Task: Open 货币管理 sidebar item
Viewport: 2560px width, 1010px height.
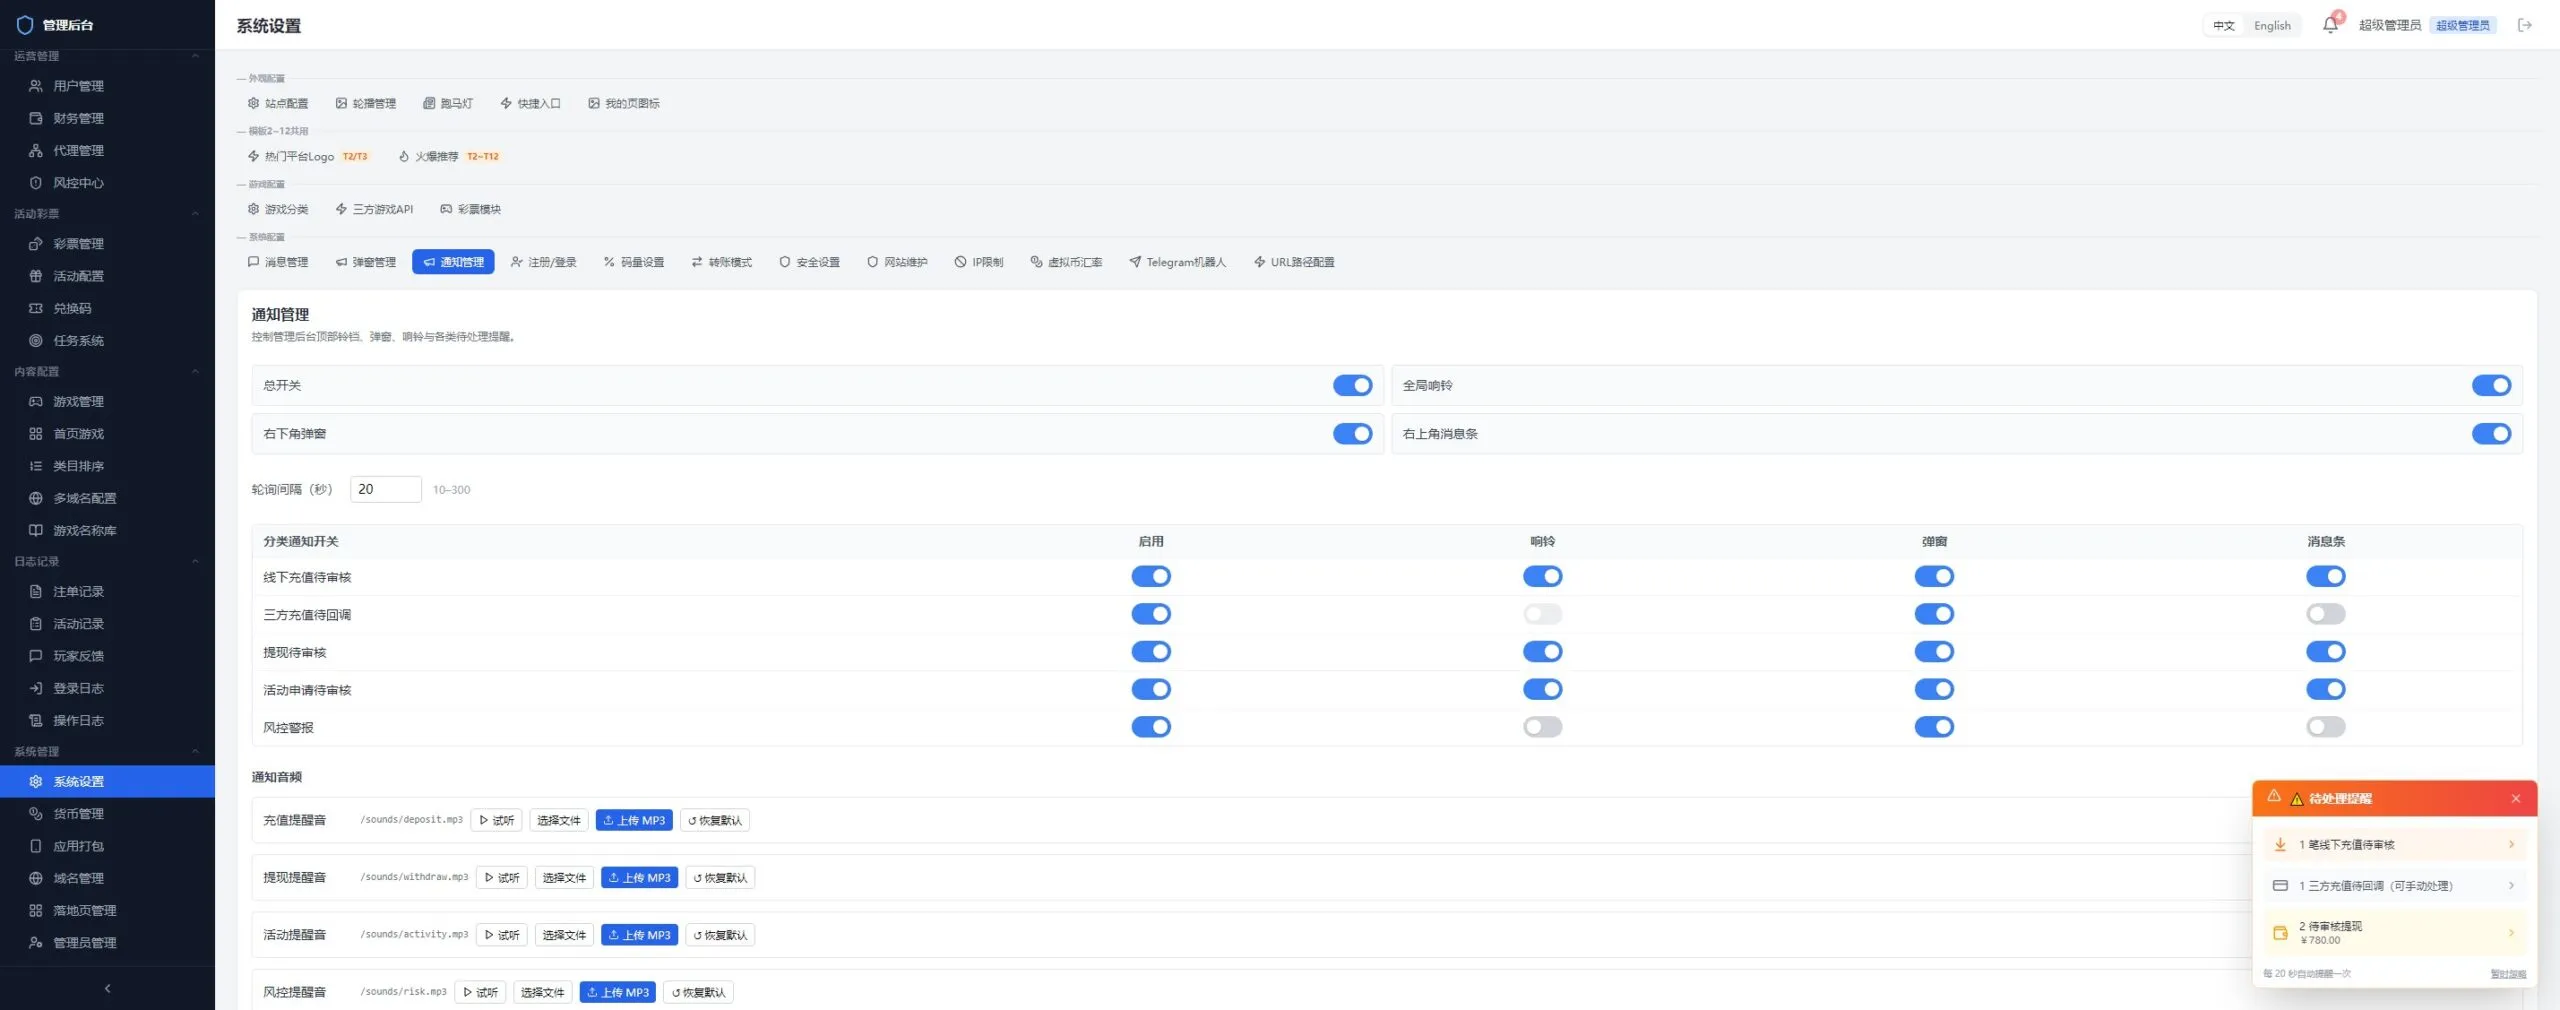Action: tap(107, 814)
